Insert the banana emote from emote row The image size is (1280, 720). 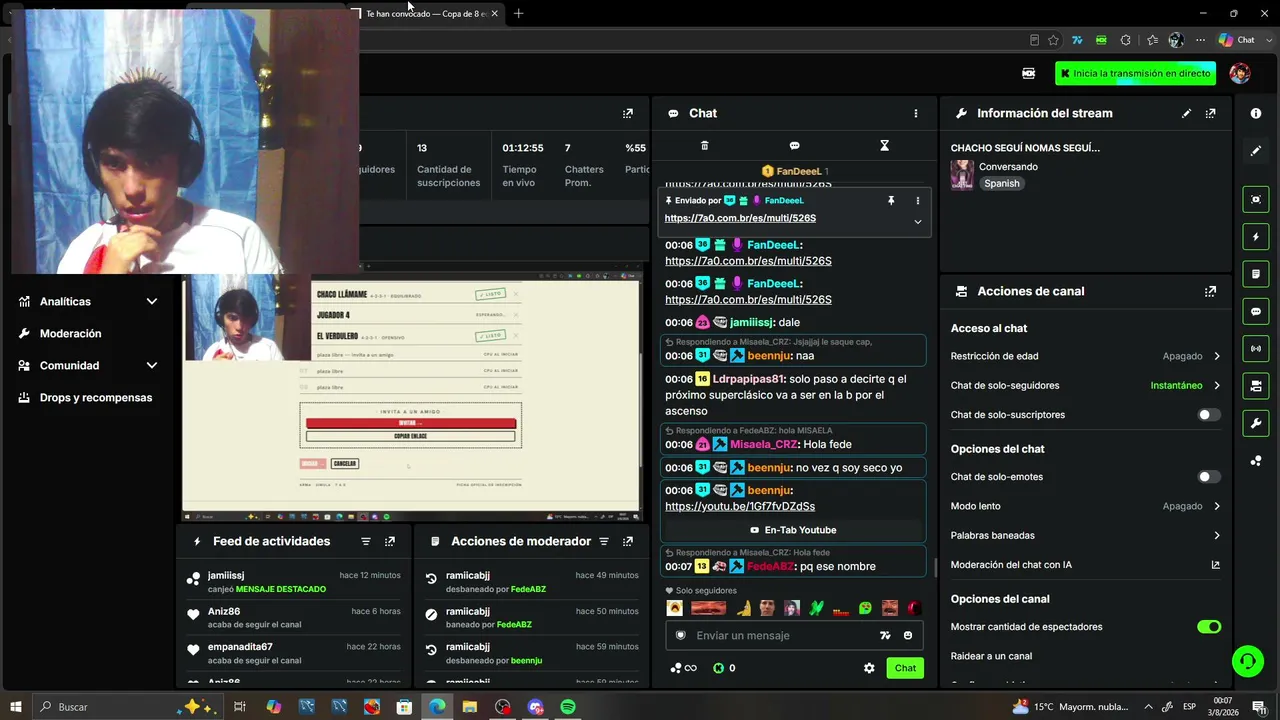(x=743, y=608)
